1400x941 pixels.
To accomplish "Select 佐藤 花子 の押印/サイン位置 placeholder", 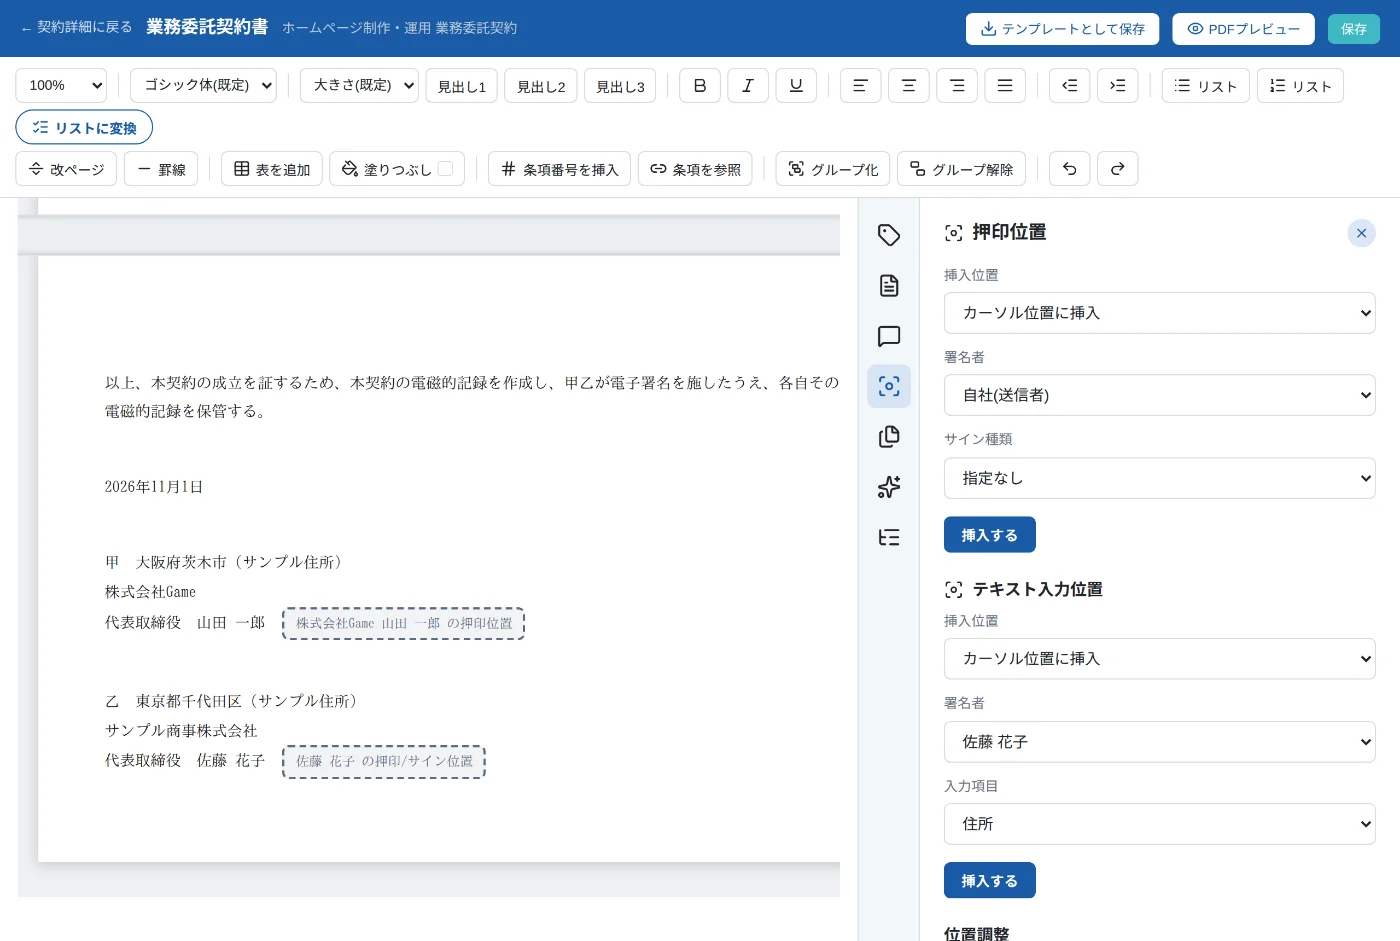I will [x=384, y=762].
